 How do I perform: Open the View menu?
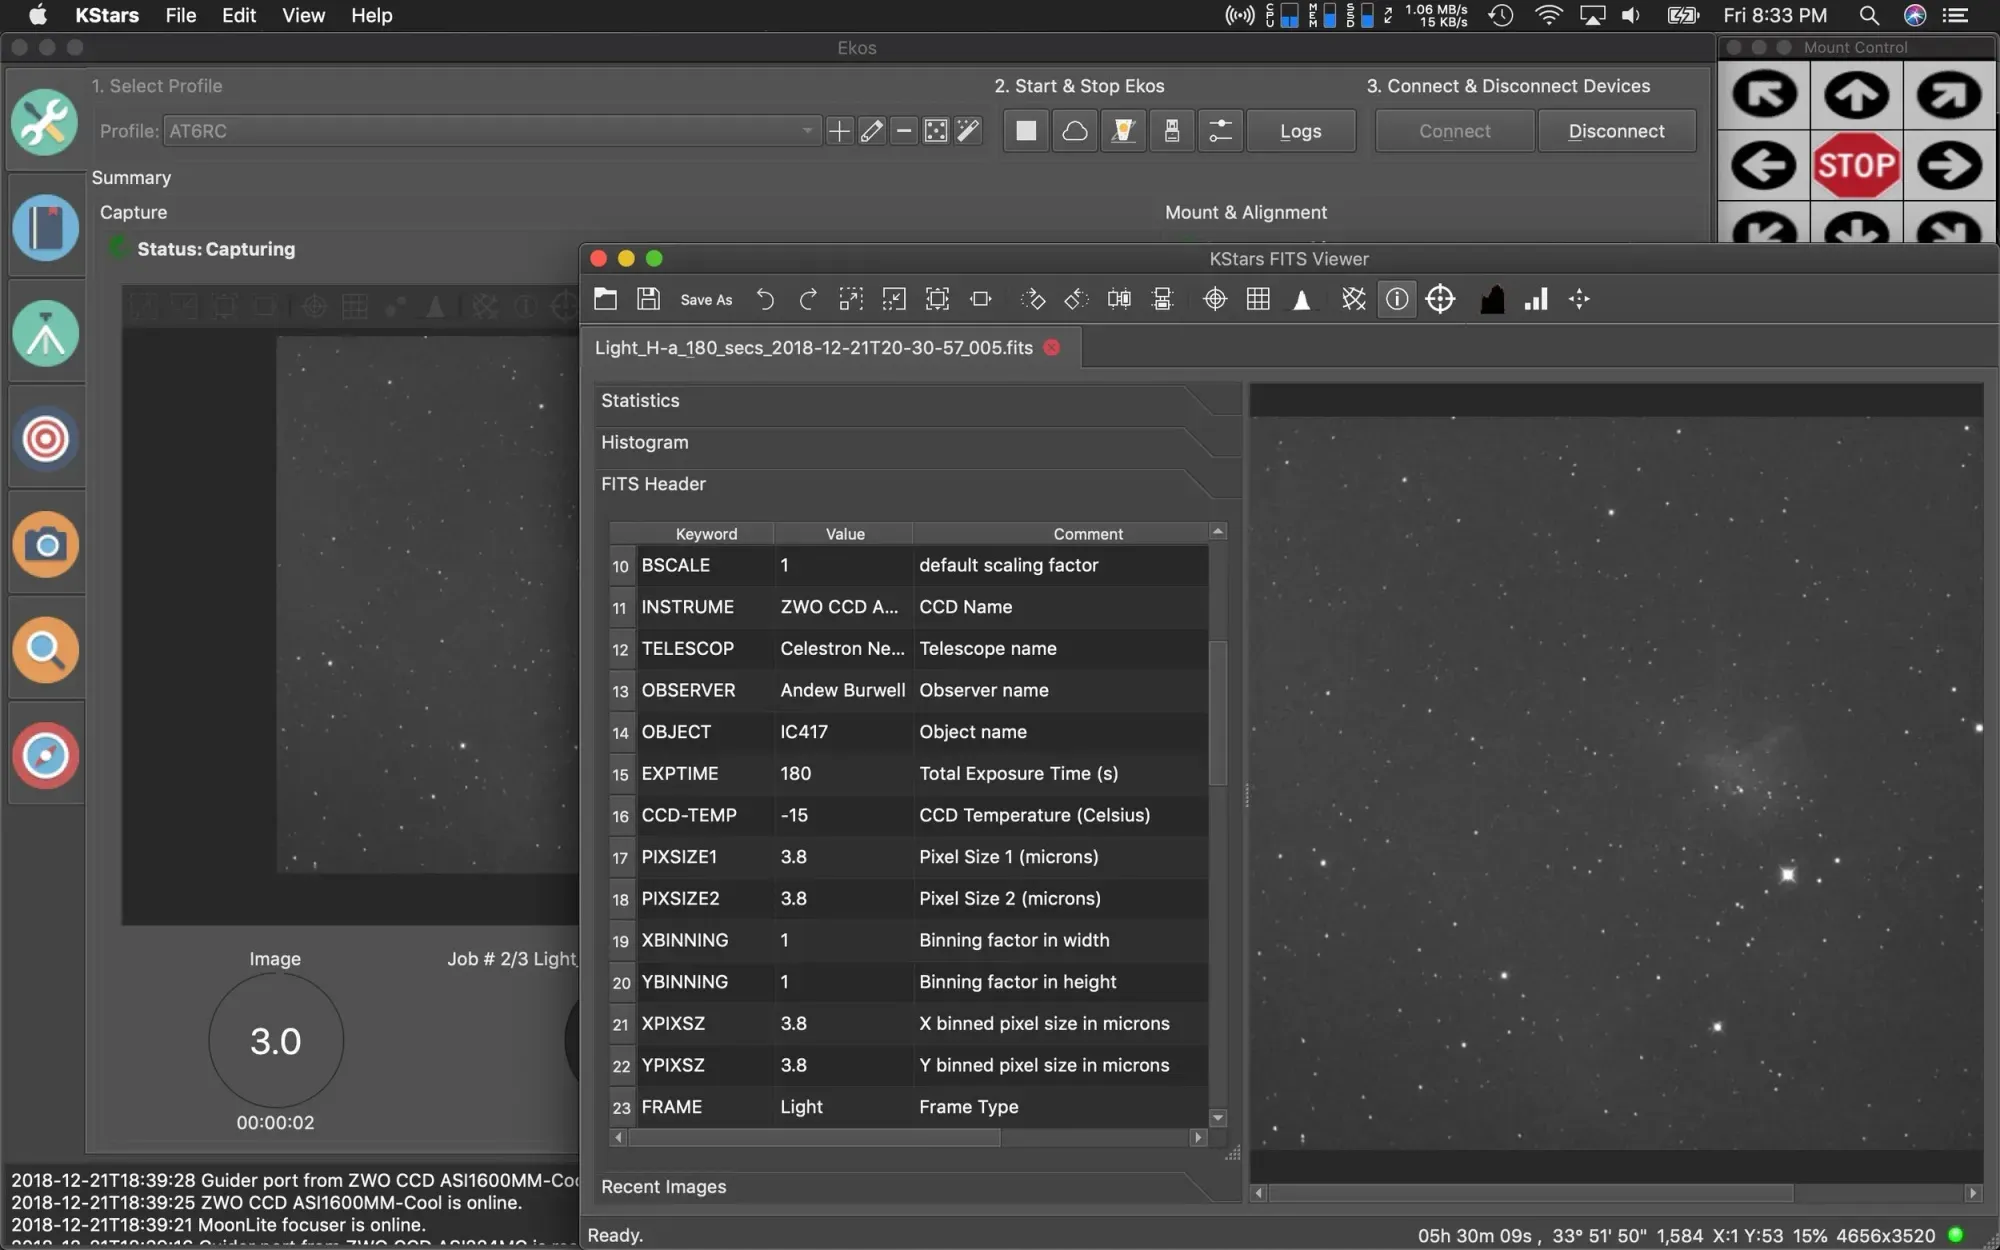click(x=303, y=15)
